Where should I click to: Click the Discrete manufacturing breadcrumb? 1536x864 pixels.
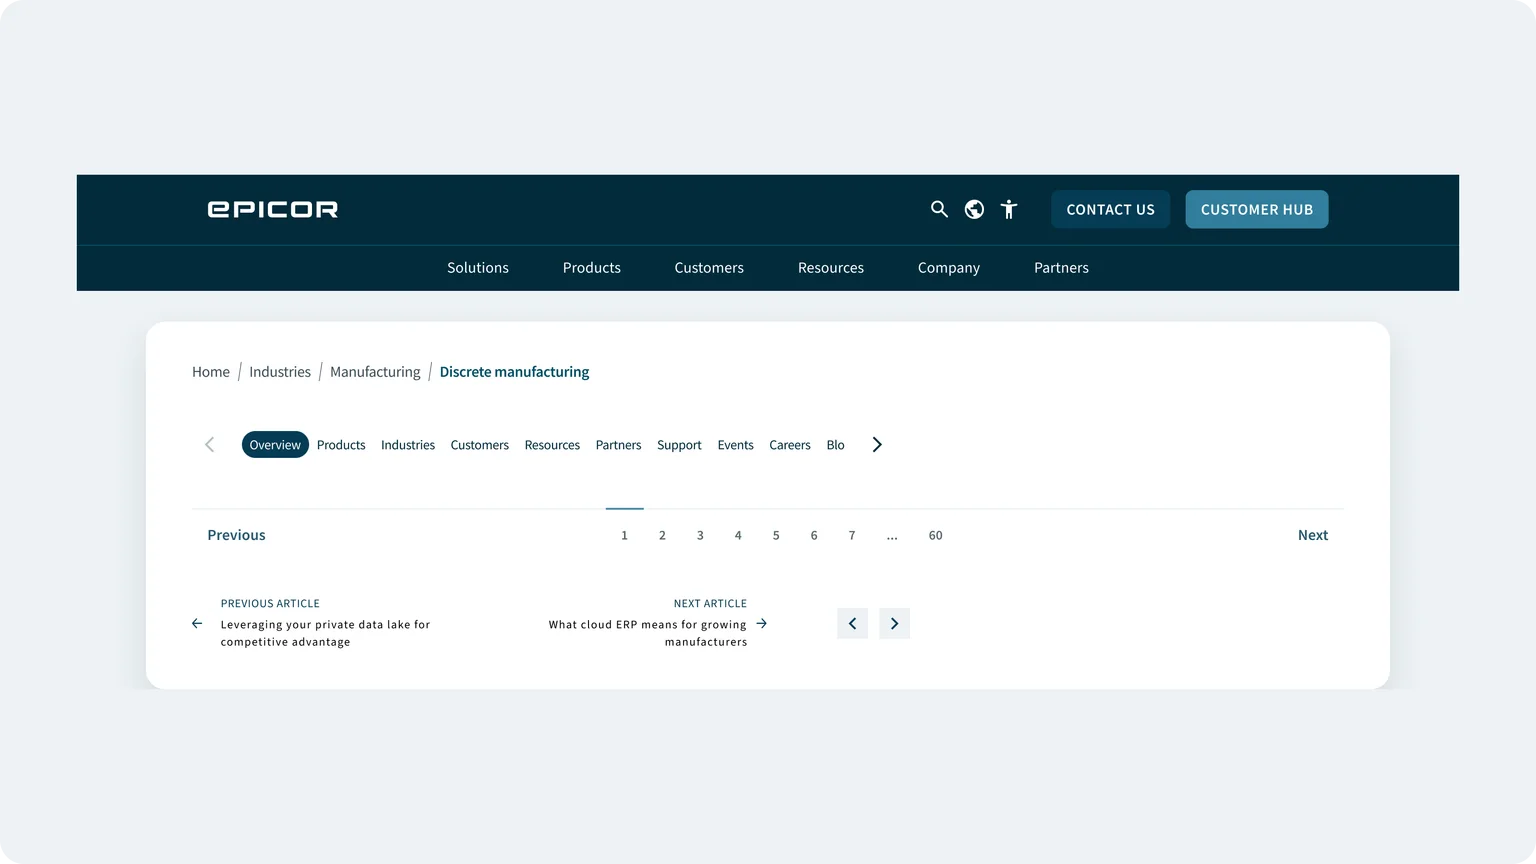[514, 372]
